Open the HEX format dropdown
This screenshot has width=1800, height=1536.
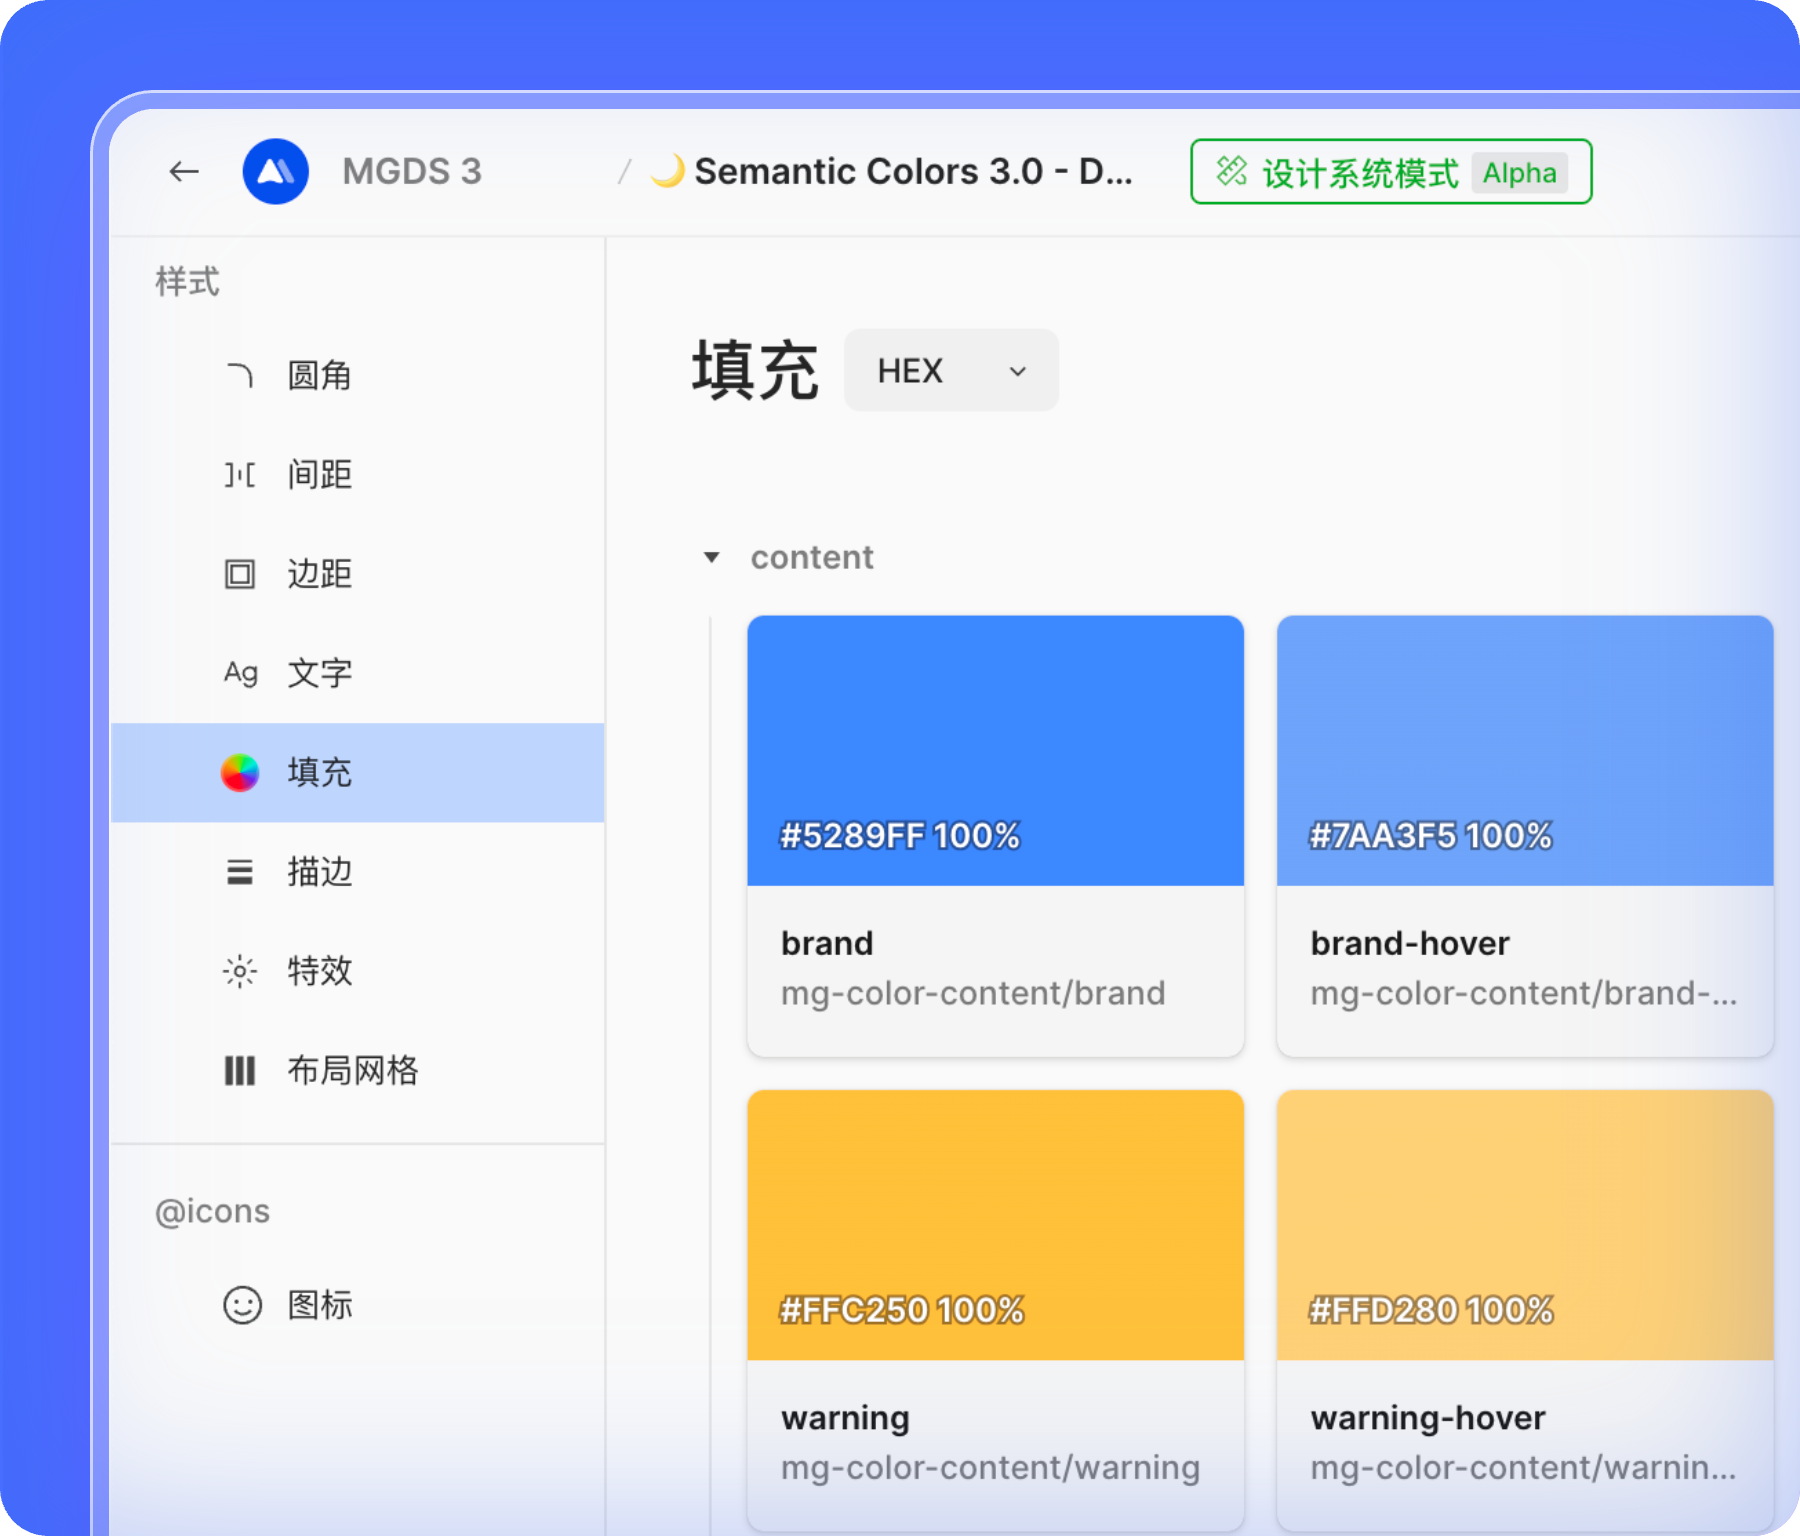(950, 370)
